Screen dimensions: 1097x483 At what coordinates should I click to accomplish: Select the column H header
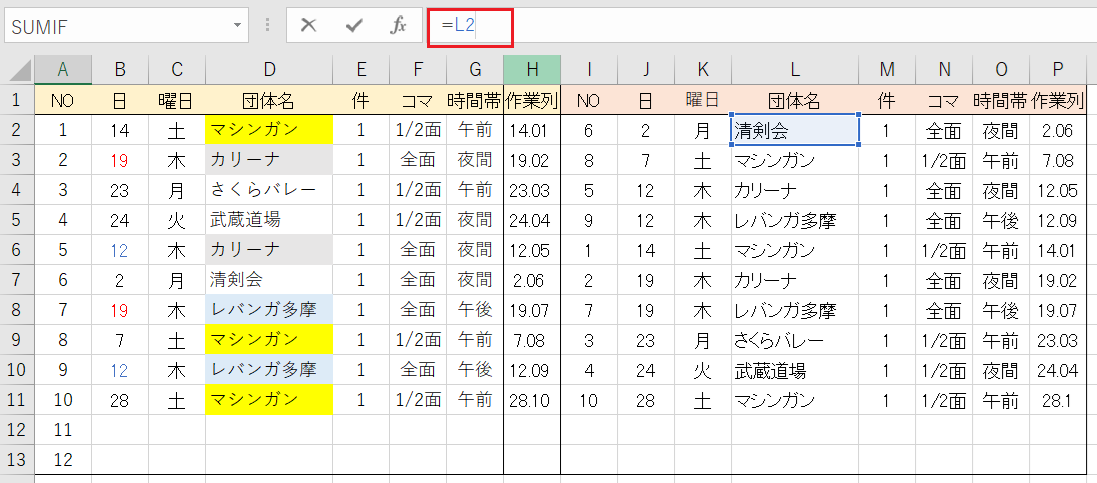[532, 69]
